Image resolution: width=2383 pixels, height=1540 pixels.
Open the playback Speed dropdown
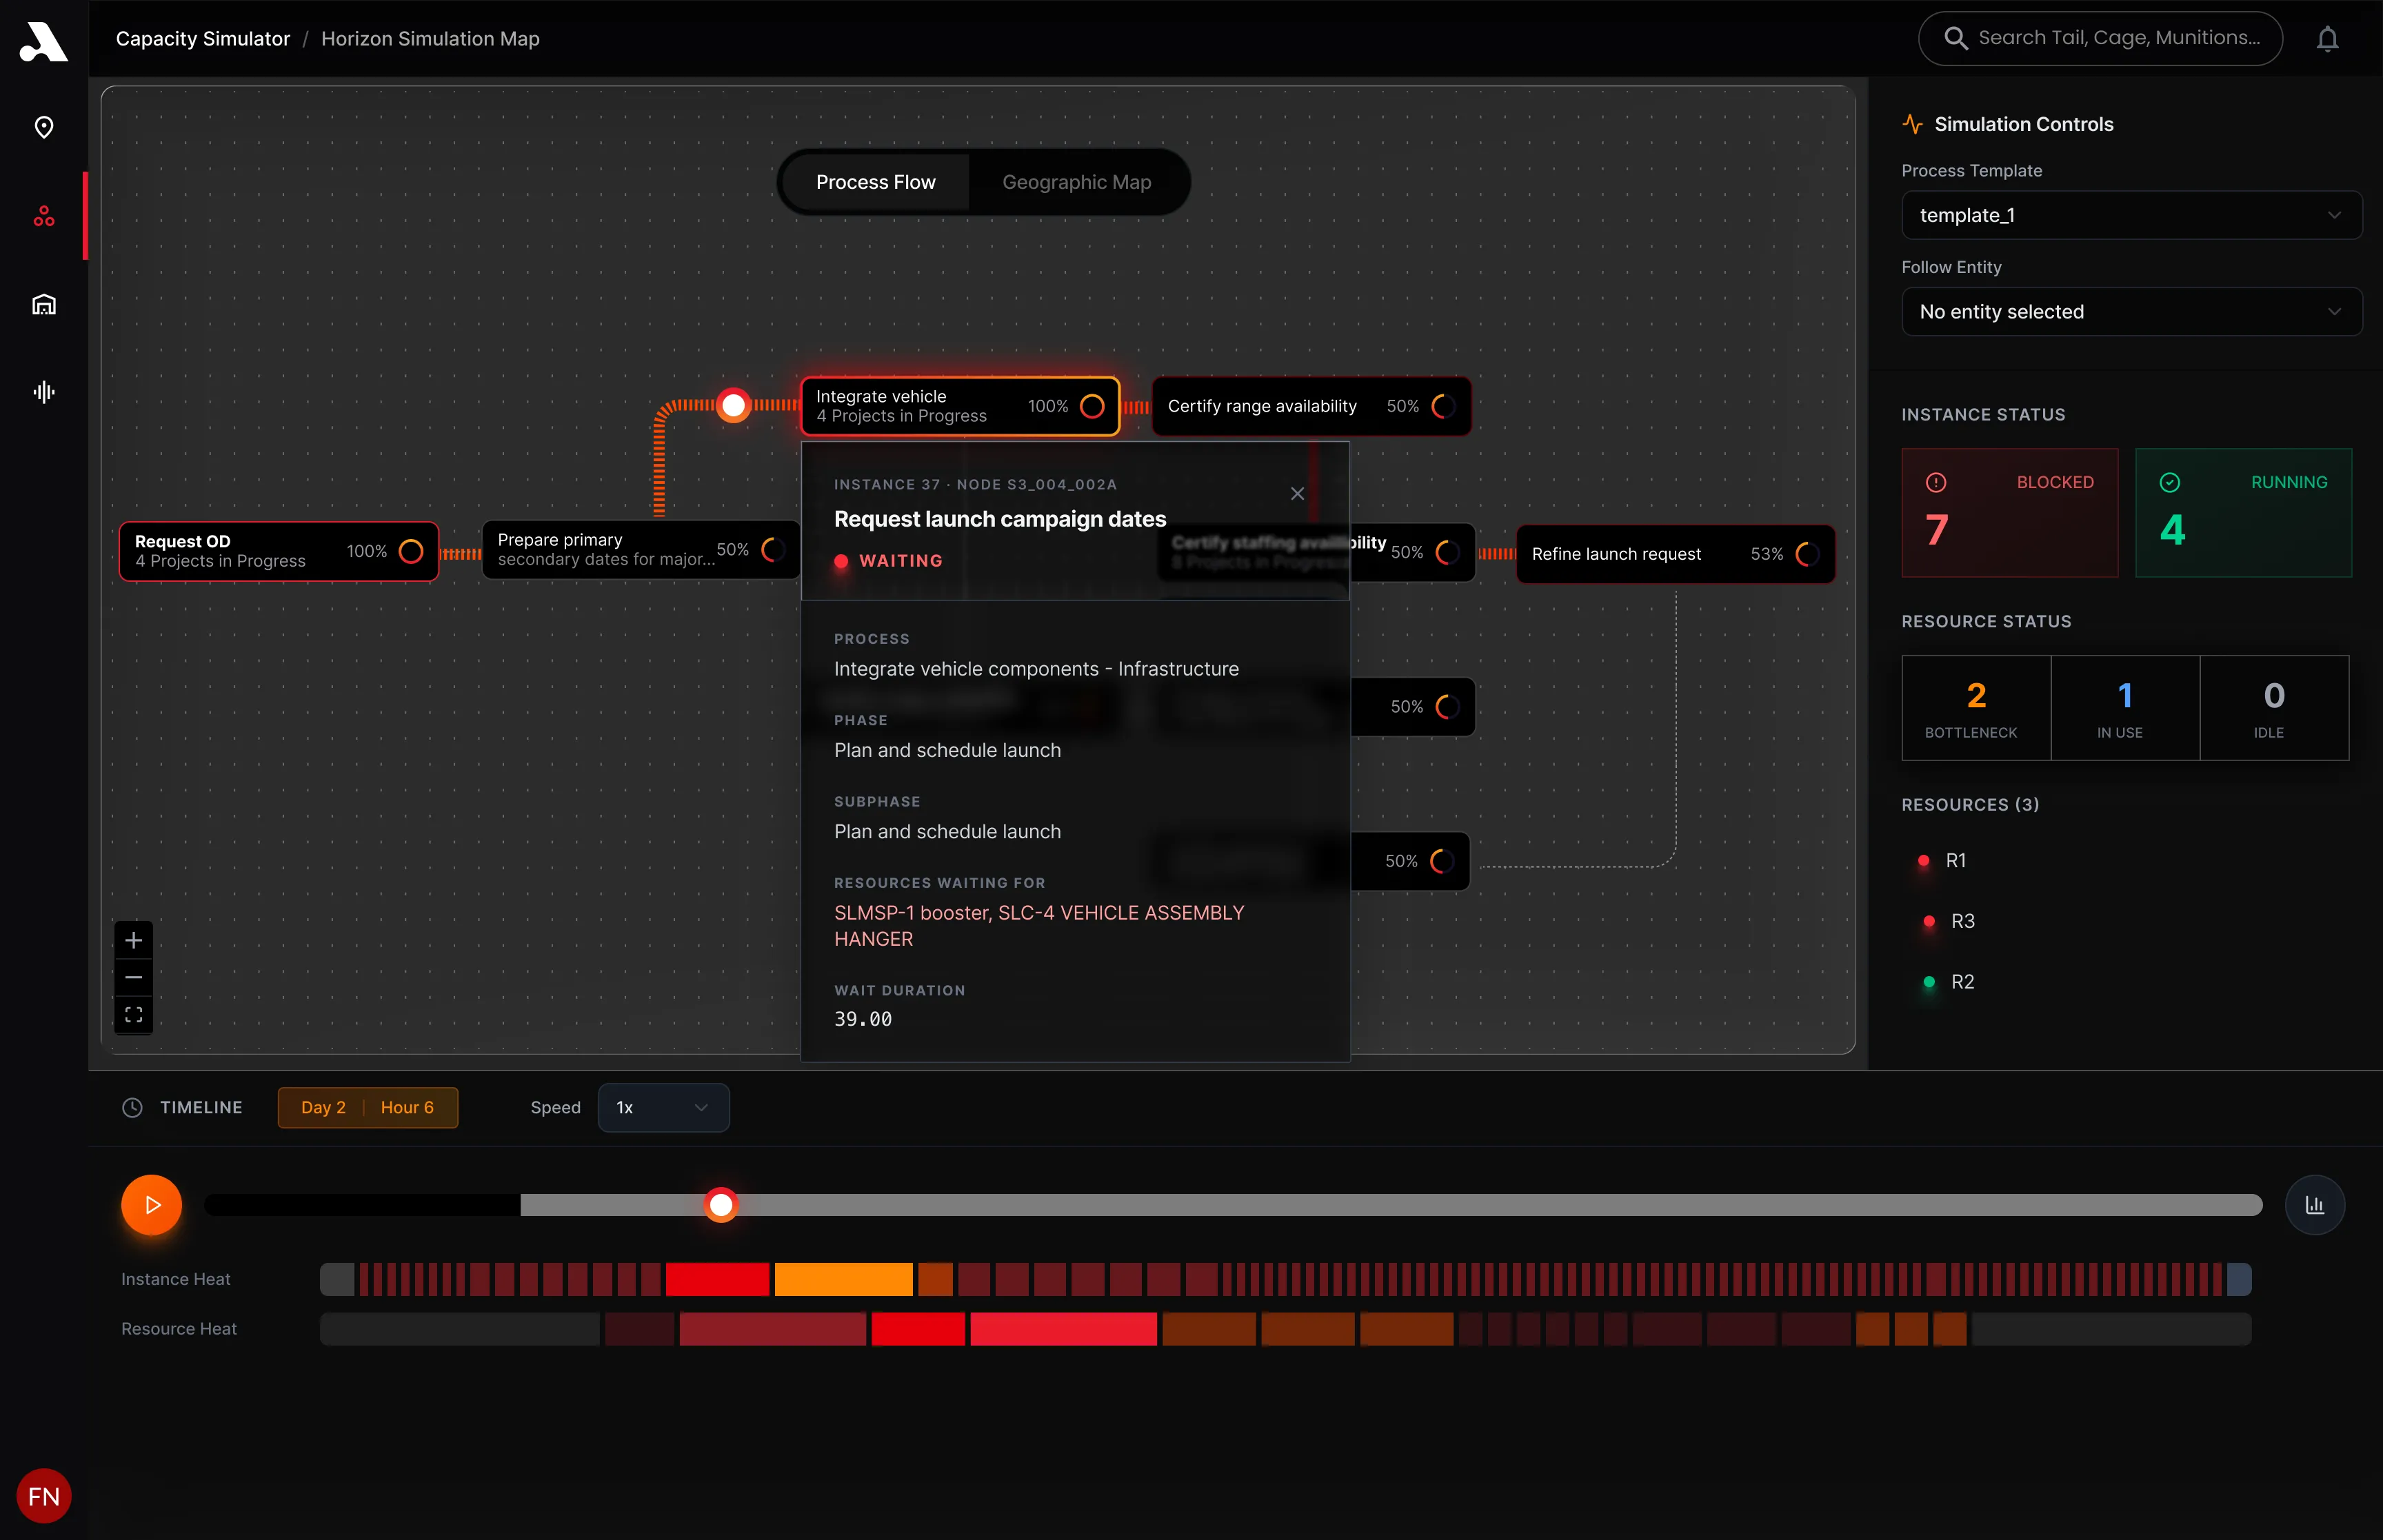663,1107
